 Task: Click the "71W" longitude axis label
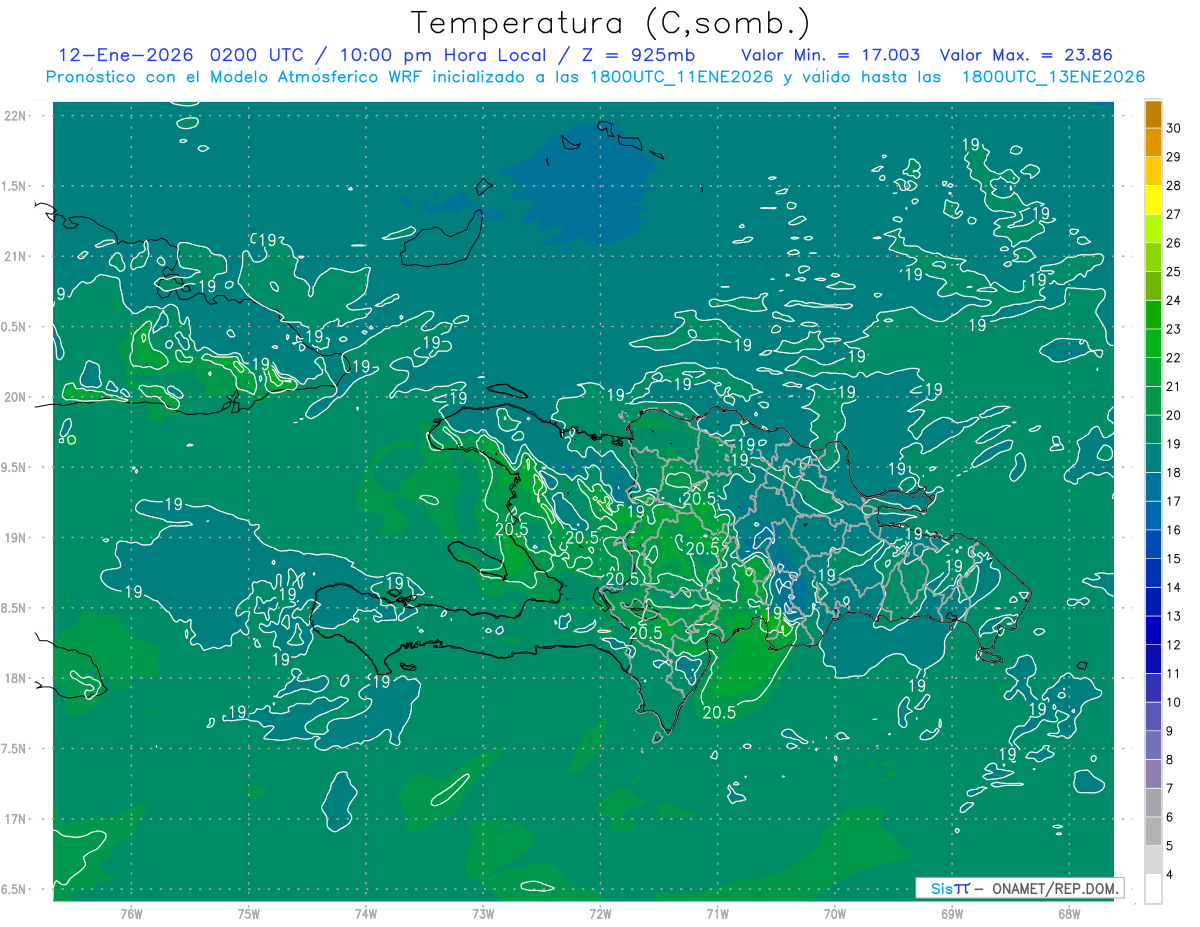pos(717,914)
